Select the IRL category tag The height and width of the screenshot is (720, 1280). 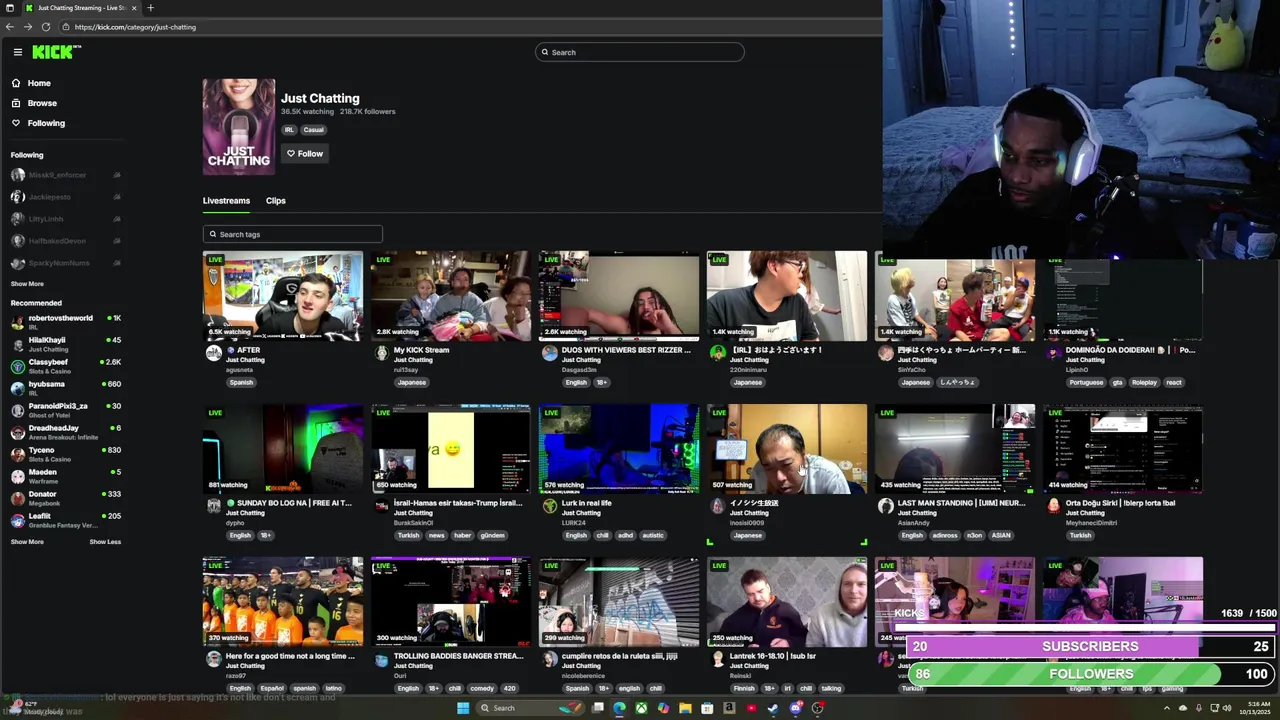pos(289,130)
